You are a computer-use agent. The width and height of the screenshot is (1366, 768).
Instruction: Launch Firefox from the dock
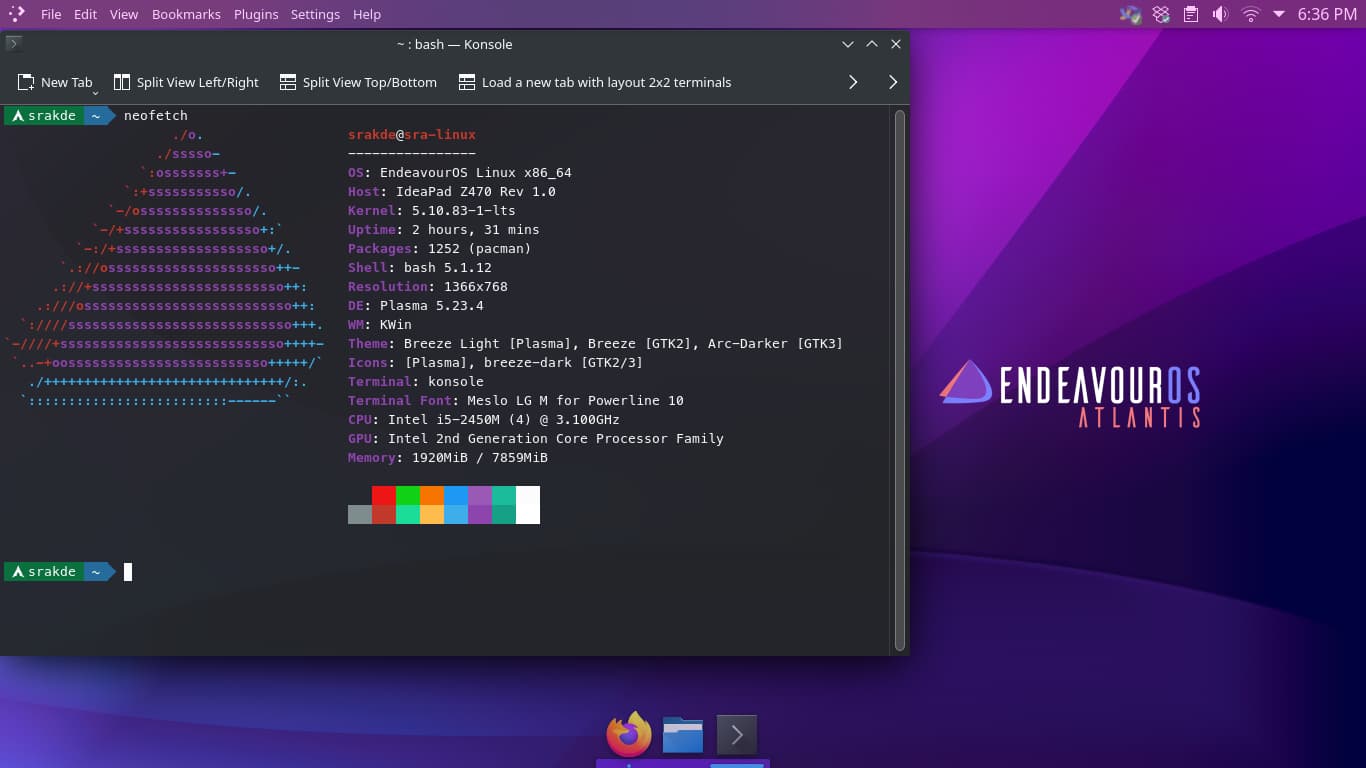click(x=629, y=734)
